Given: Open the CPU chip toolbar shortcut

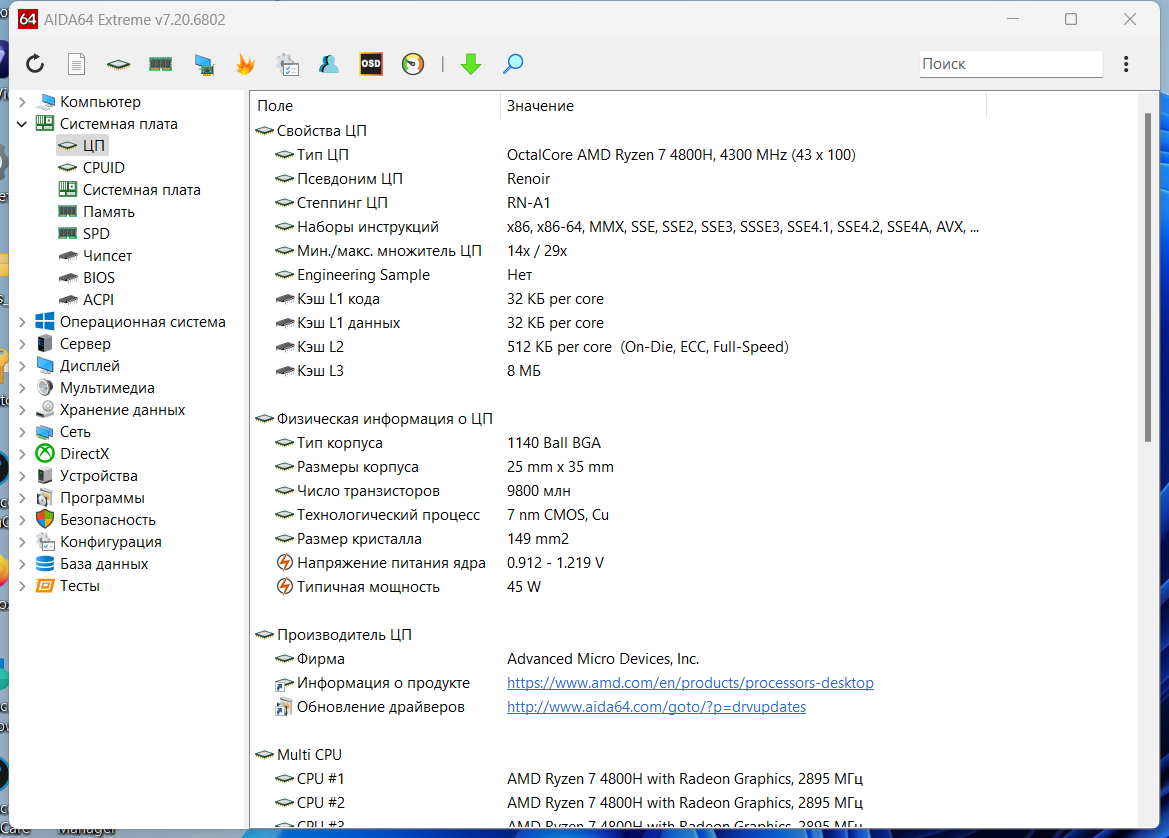Looking at the screenshot, I should click(x=118, y=65).
